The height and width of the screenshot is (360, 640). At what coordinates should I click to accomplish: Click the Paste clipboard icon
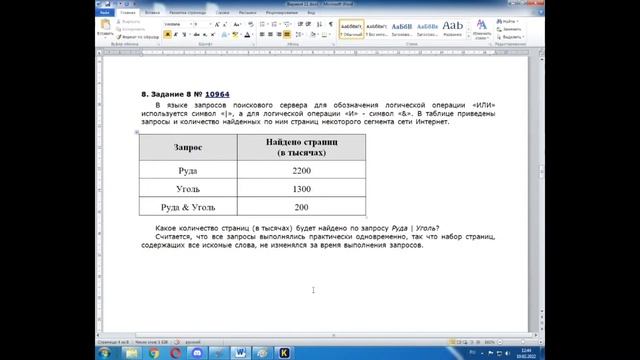[x=105, y=25]
